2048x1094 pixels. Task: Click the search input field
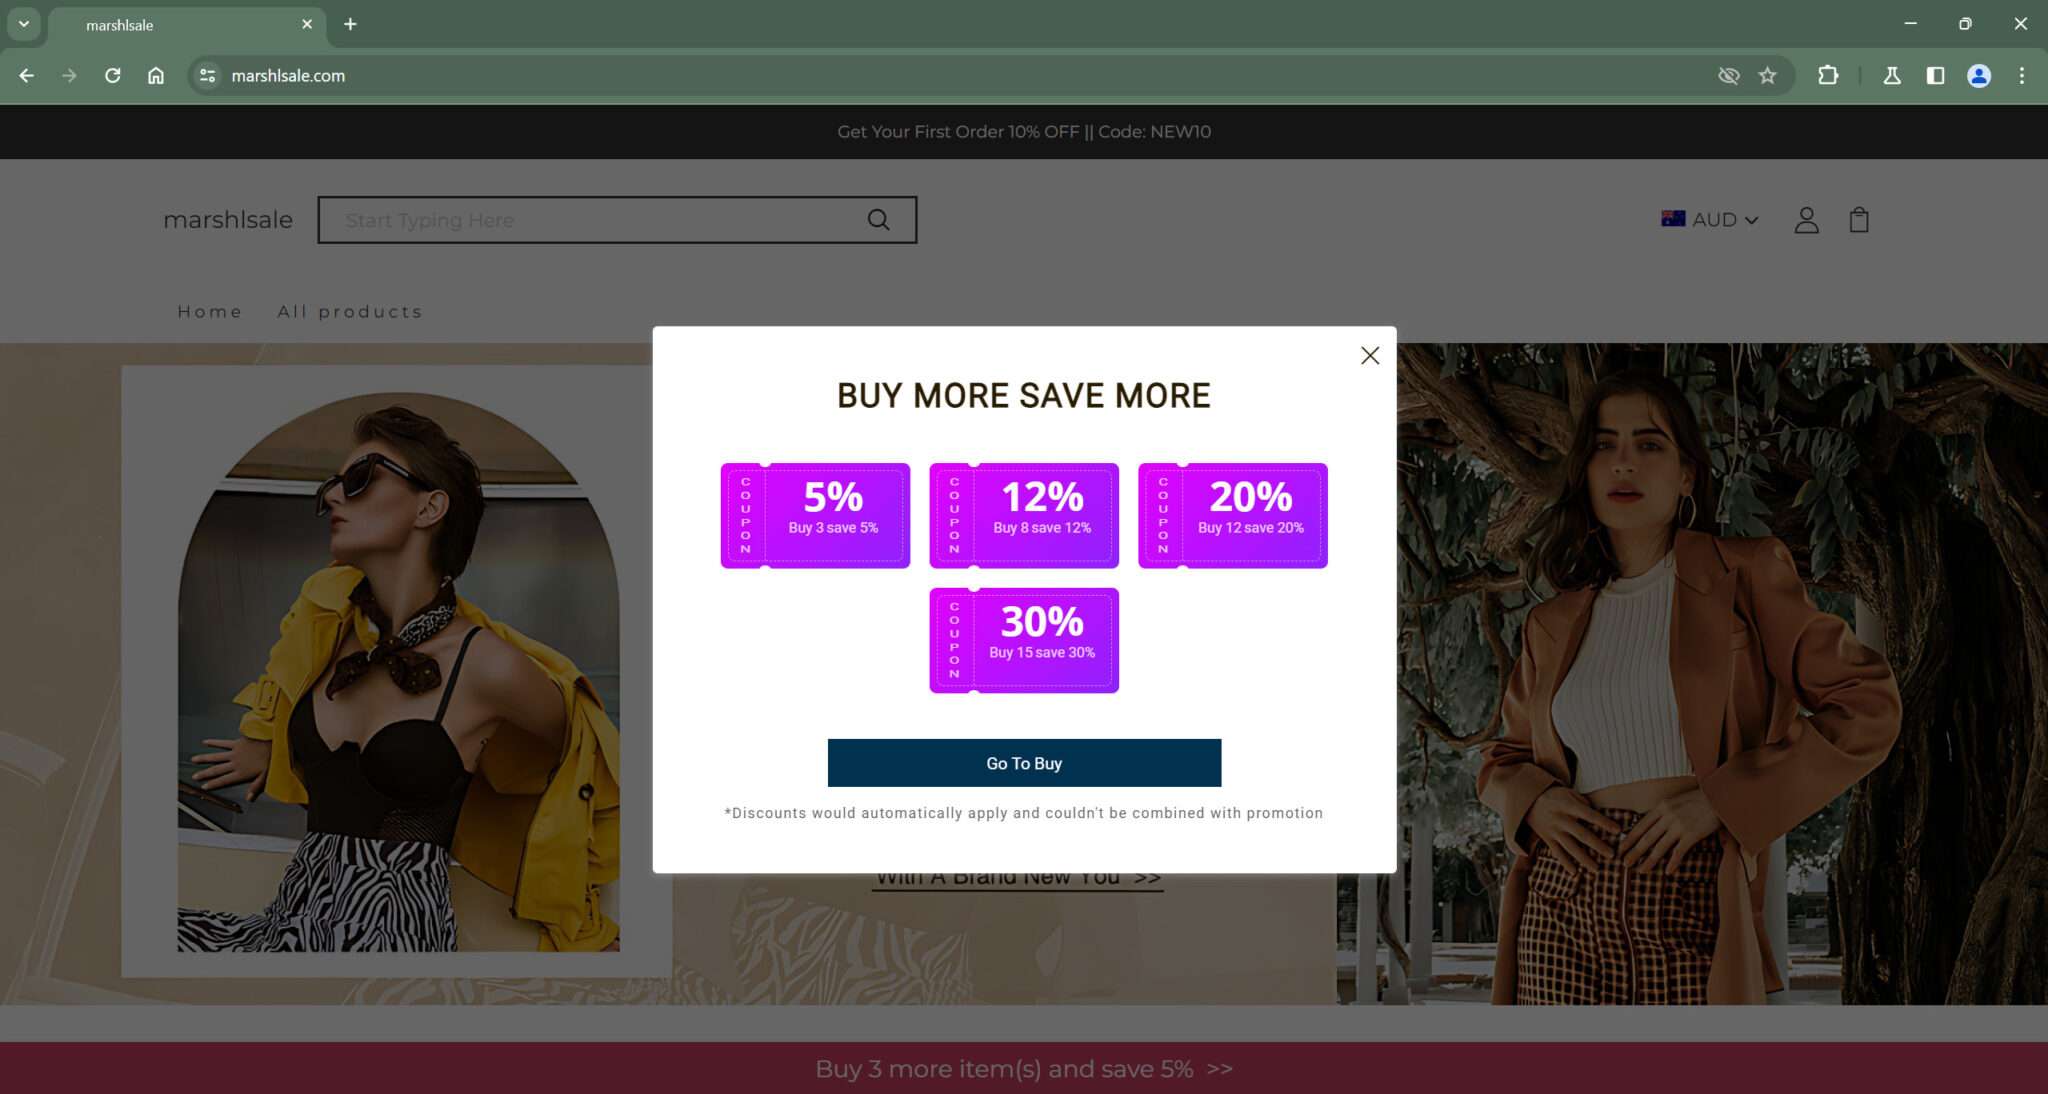pyautogui.click(x=560, y=219)
